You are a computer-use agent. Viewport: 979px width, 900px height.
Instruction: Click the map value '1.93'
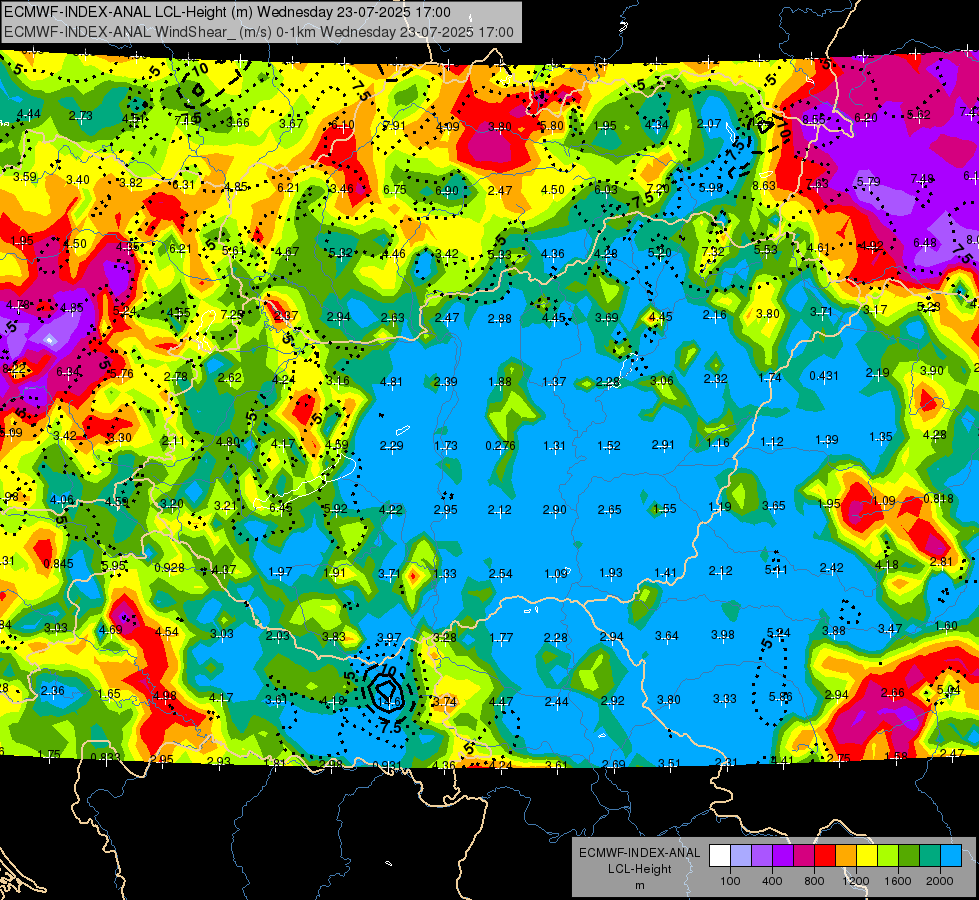point(611,573)
